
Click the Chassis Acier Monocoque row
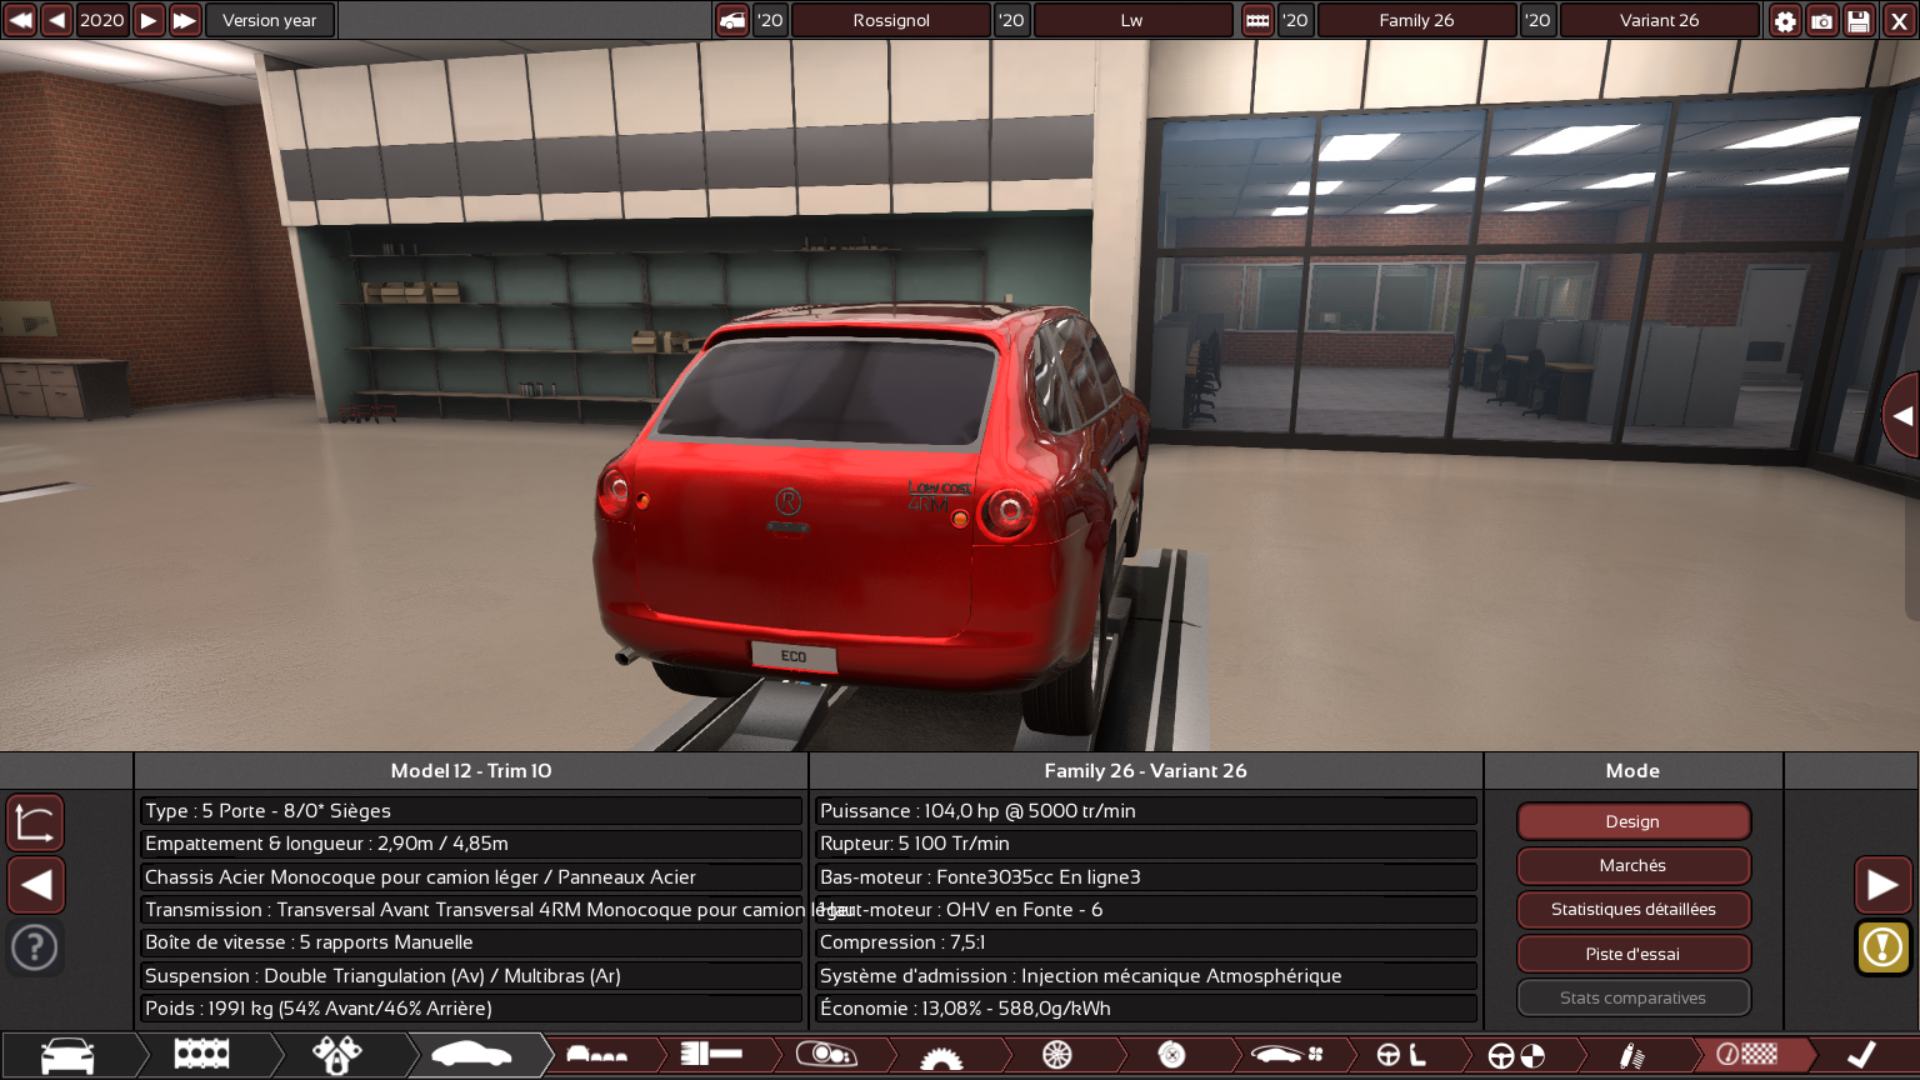point(471,877)
